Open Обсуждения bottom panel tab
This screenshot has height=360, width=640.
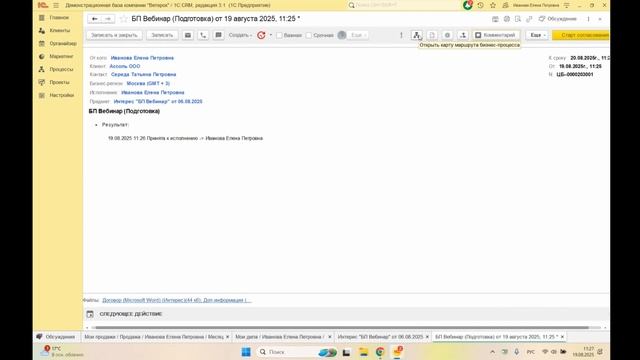click(x=56, y=337)
